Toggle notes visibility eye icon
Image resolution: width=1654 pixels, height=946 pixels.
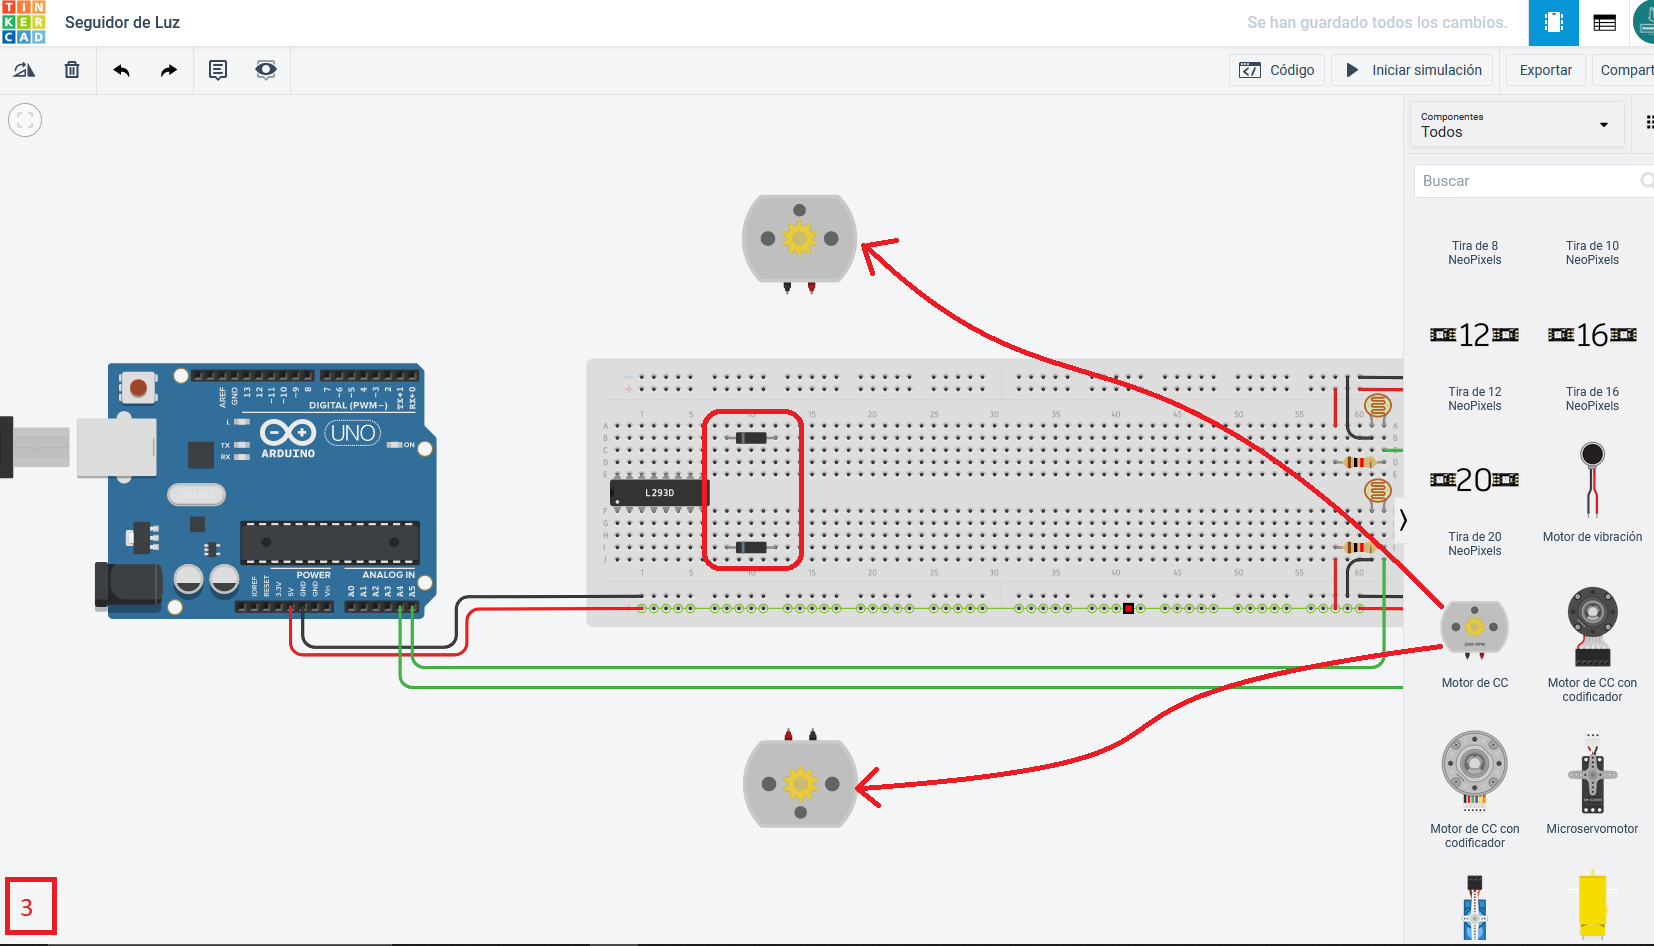click(266, 70)
